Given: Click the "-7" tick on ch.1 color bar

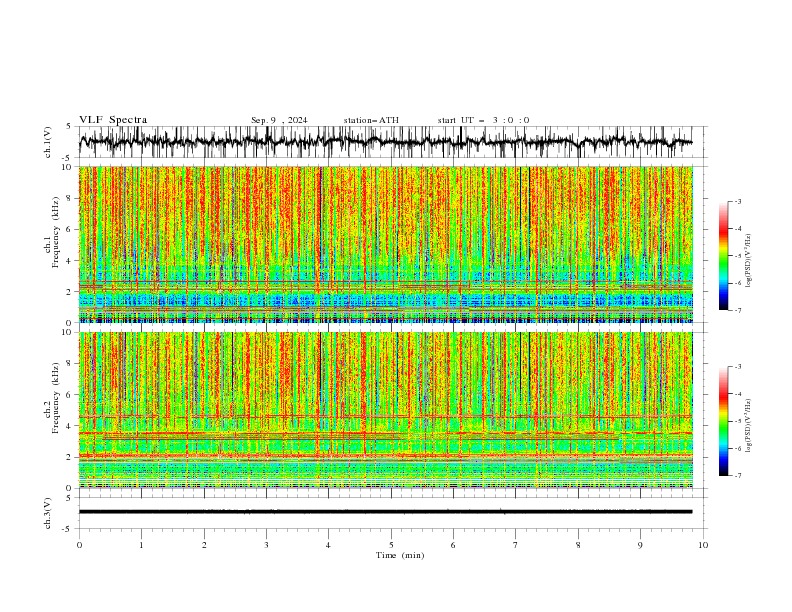Looking at the screenshot, I should (738, 310).
